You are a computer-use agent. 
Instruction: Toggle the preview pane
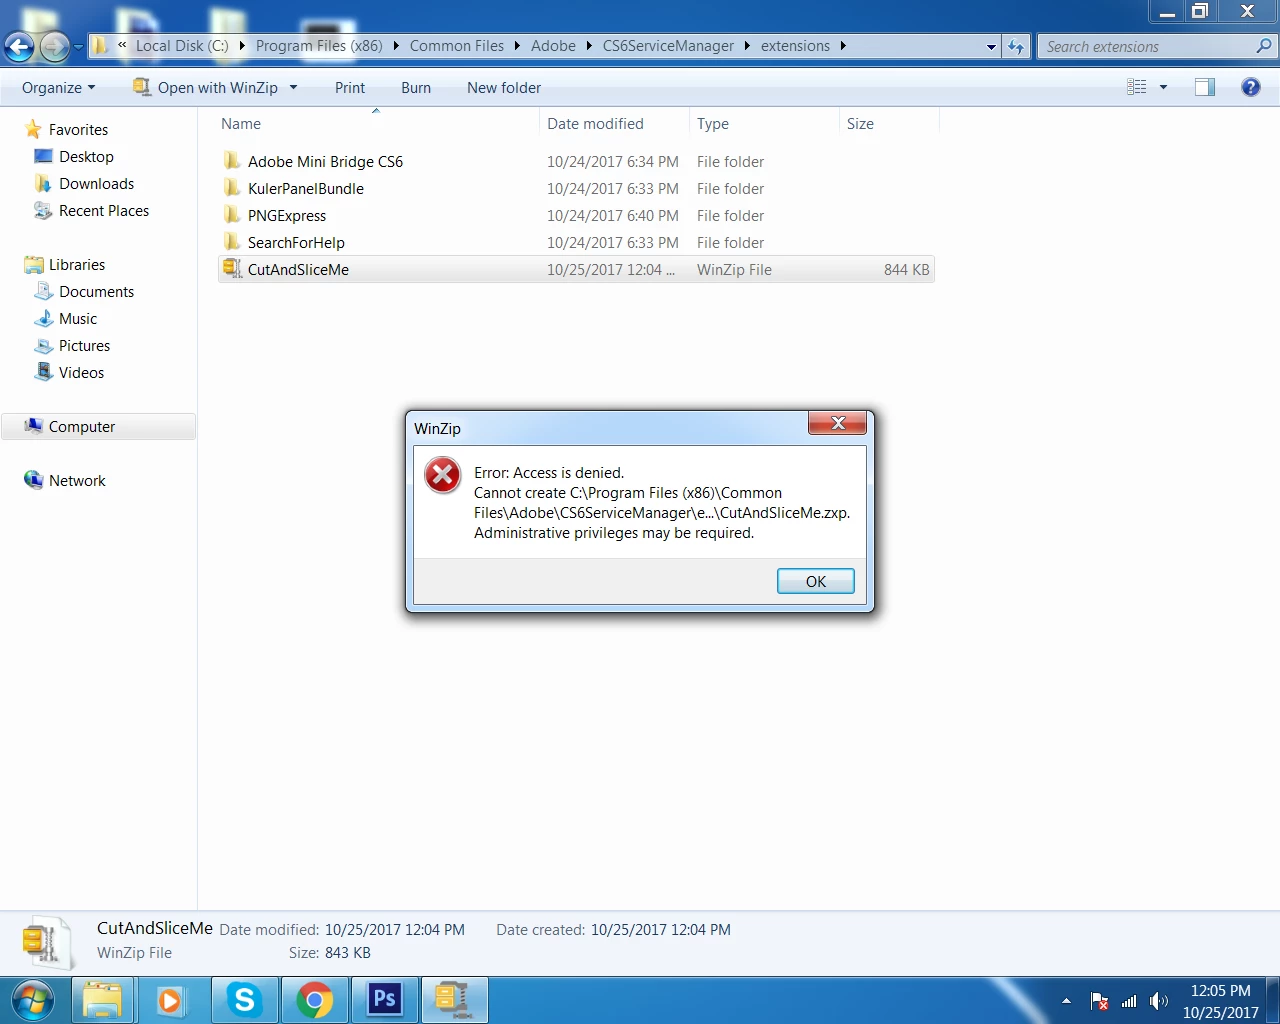pos(1205,87)
